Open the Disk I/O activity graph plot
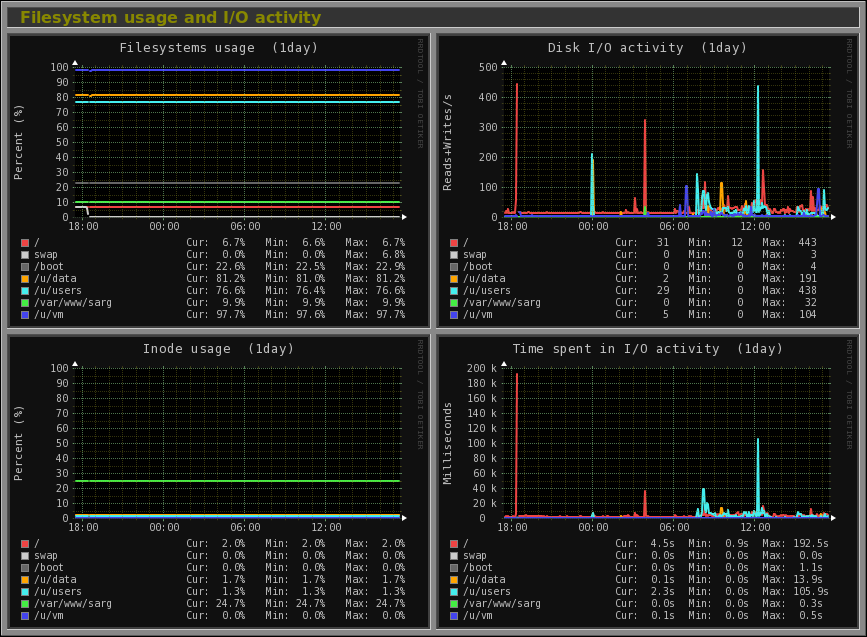The image size is (867, 637). click(x=667, y=142)
